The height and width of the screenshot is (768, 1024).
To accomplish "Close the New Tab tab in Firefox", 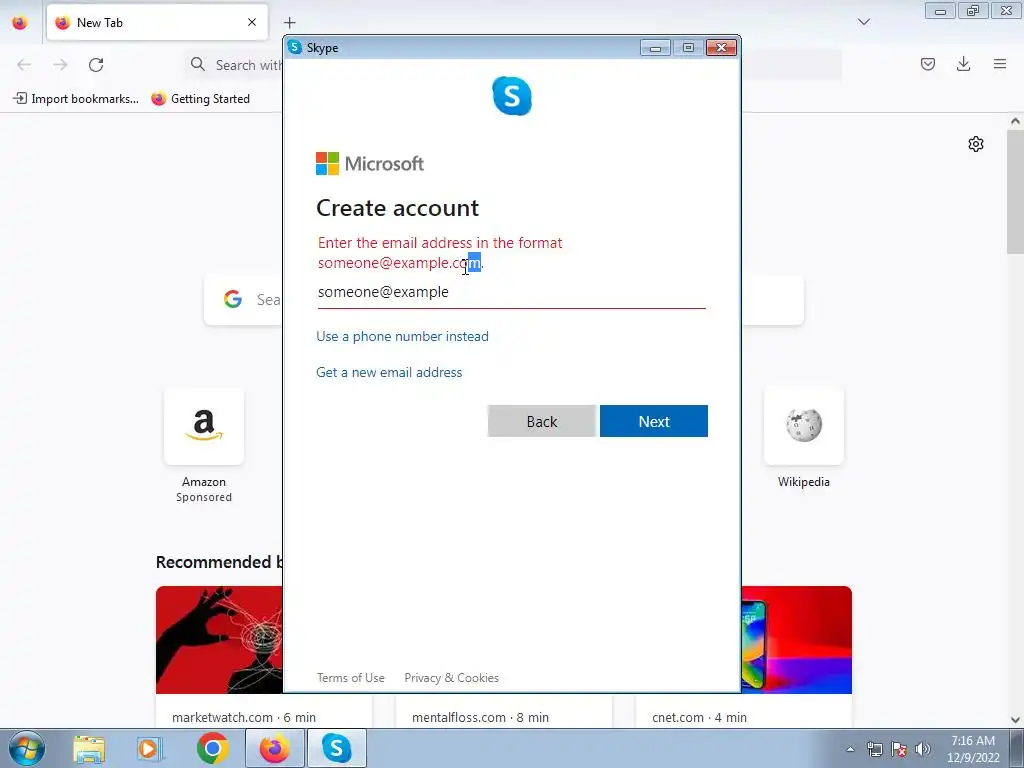I will [x=251, y=22].
